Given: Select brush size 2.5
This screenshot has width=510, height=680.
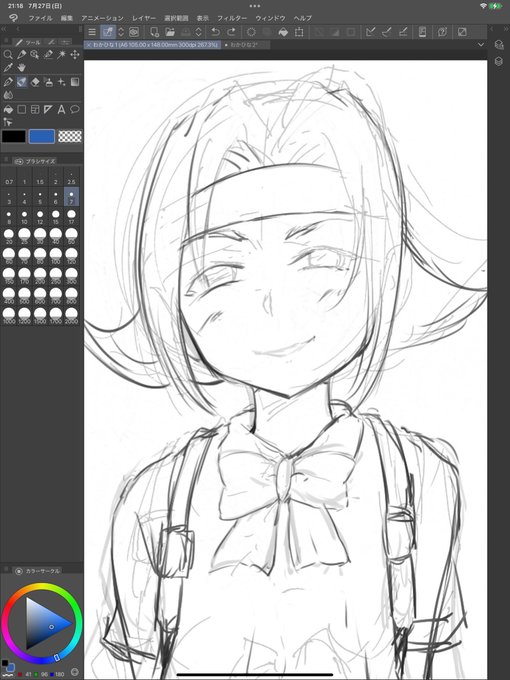Looking at the screenshot, I should (x=71, y=177).
